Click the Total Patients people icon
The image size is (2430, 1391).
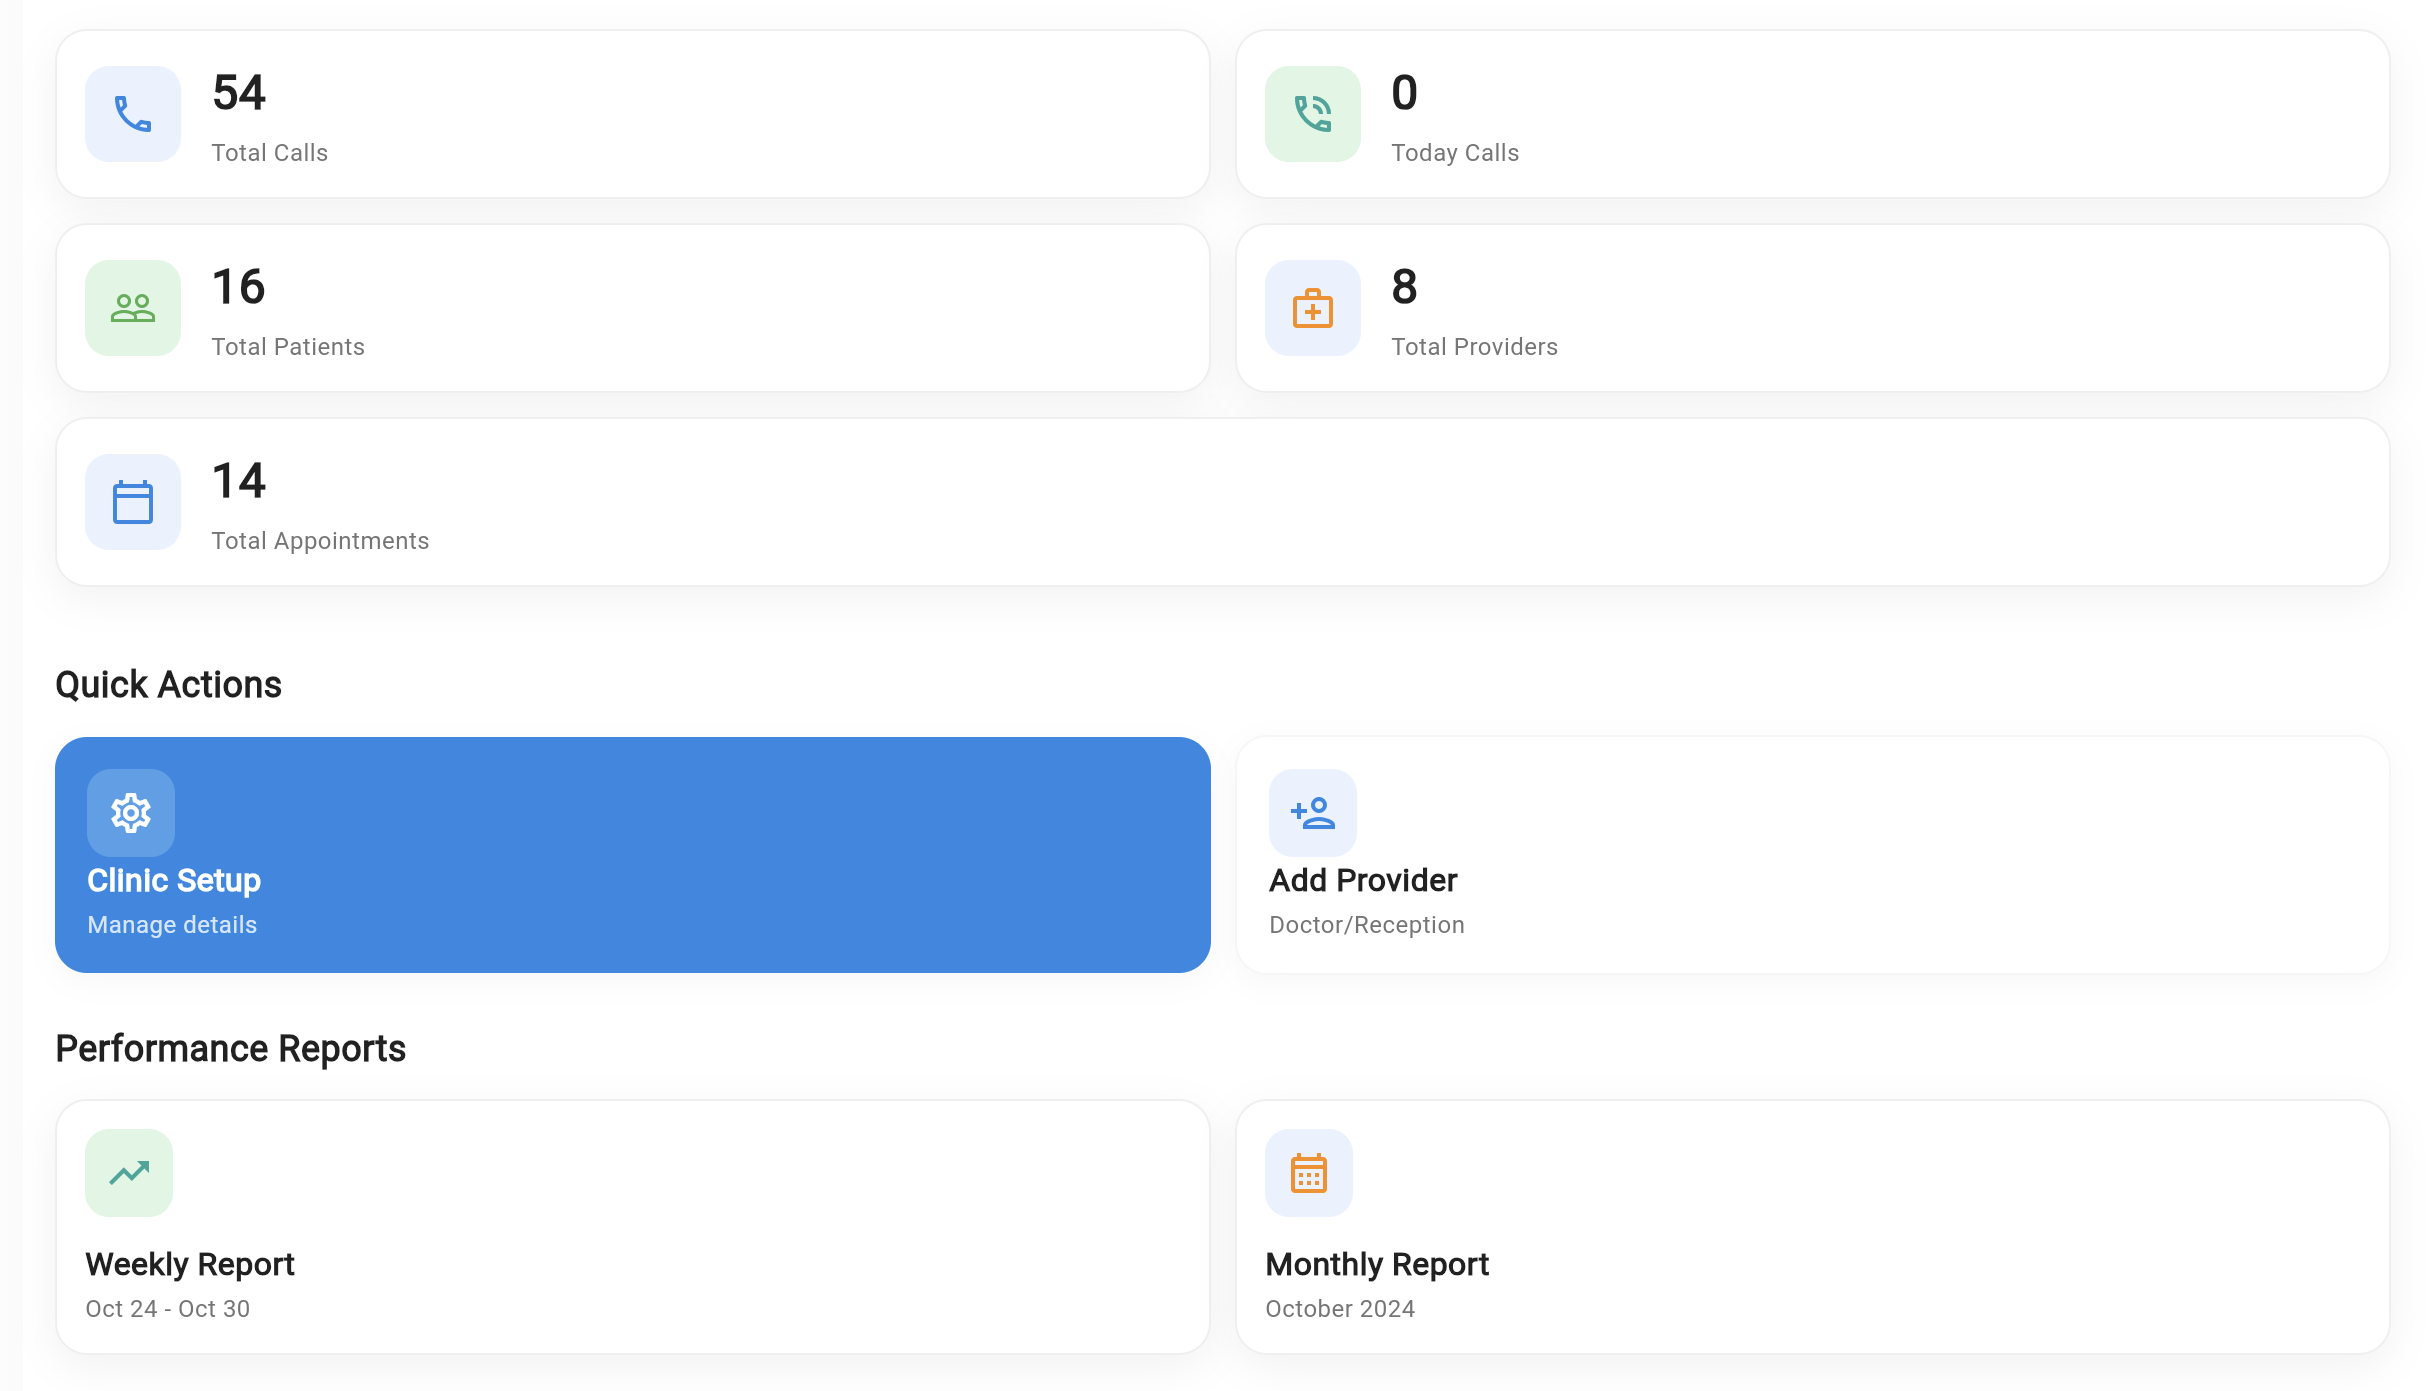131,308
